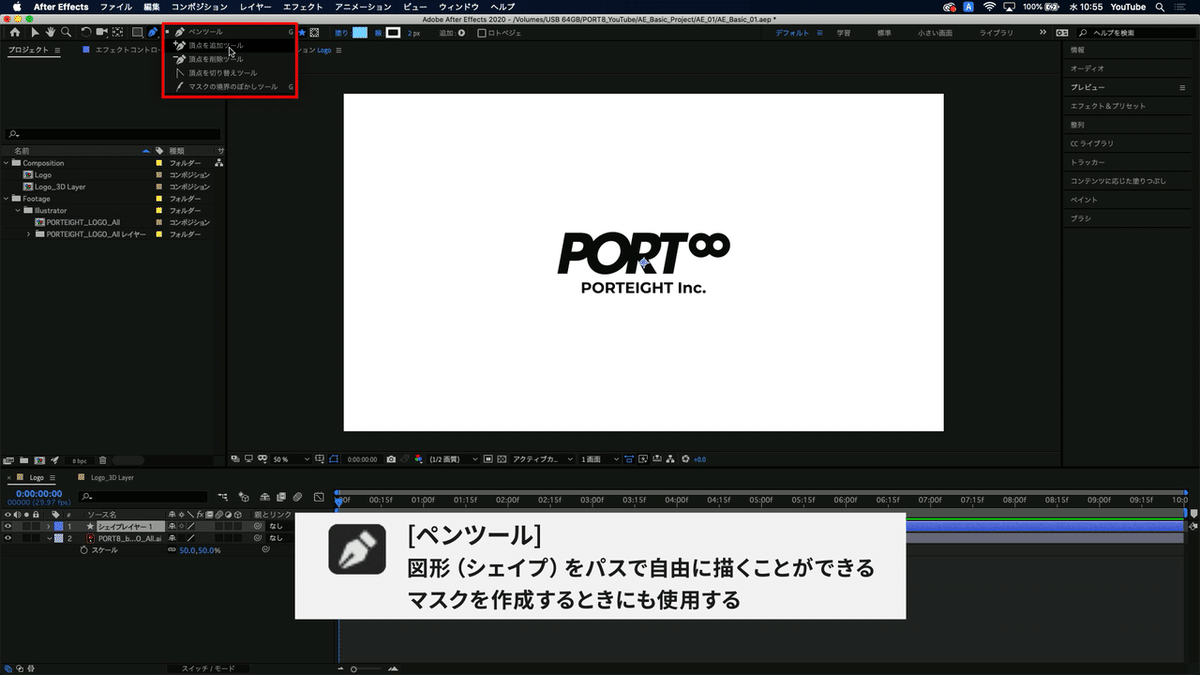
Task: Collapse the Footage folder
Action: coord(7,198)
